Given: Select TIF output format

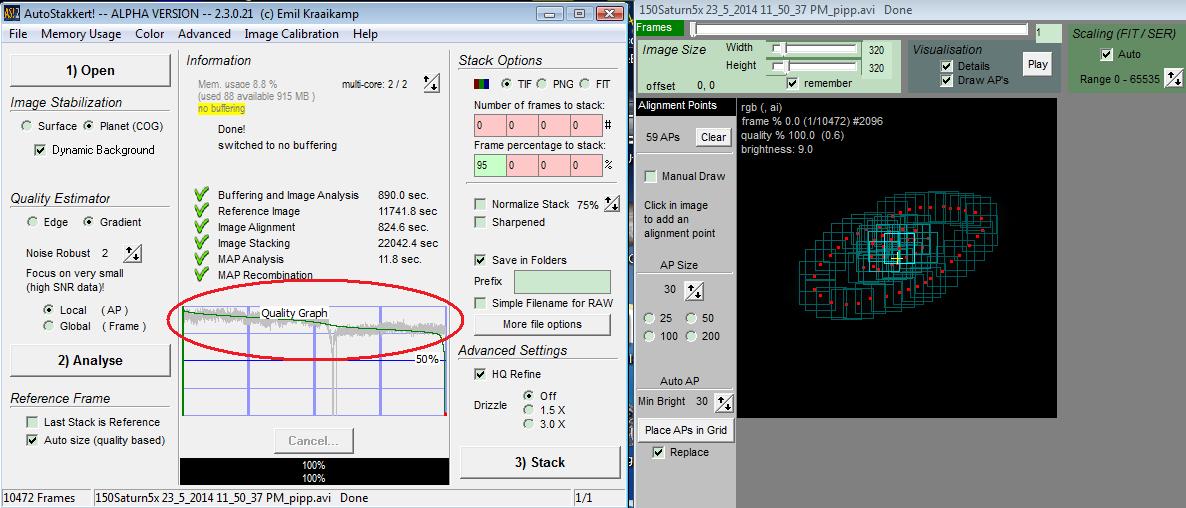Looking at the screenshot, I should click(505, 84).
